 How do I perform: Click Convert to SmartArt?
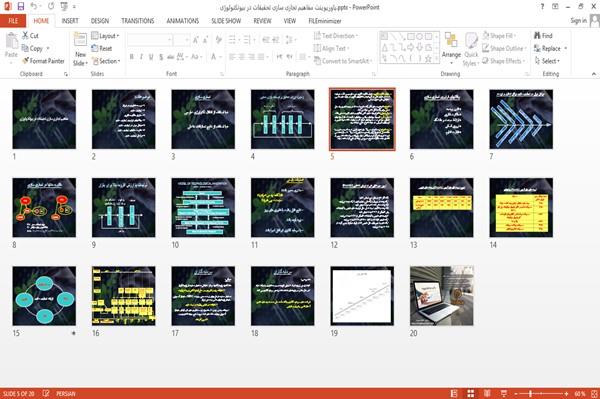point(343,61)
